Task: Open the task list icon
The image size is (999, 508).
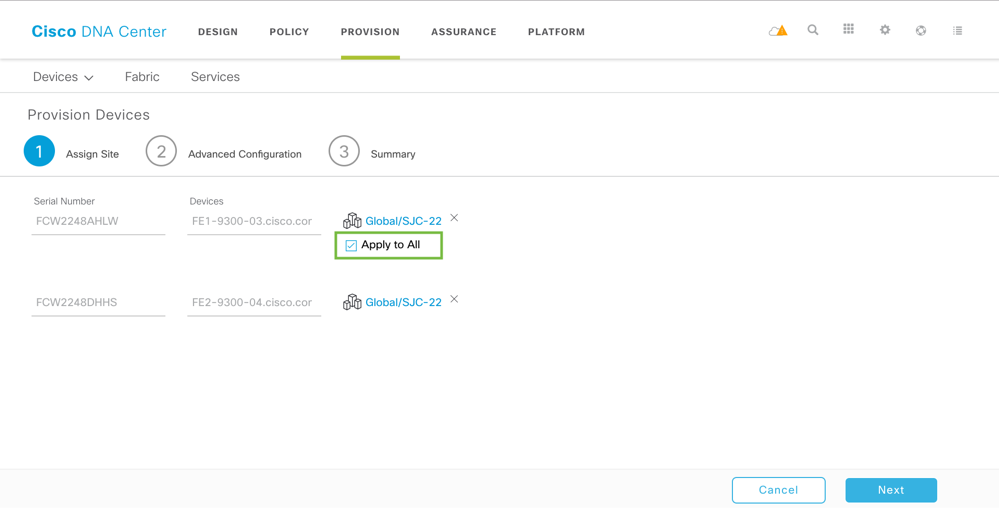Action: click(957, 30)
